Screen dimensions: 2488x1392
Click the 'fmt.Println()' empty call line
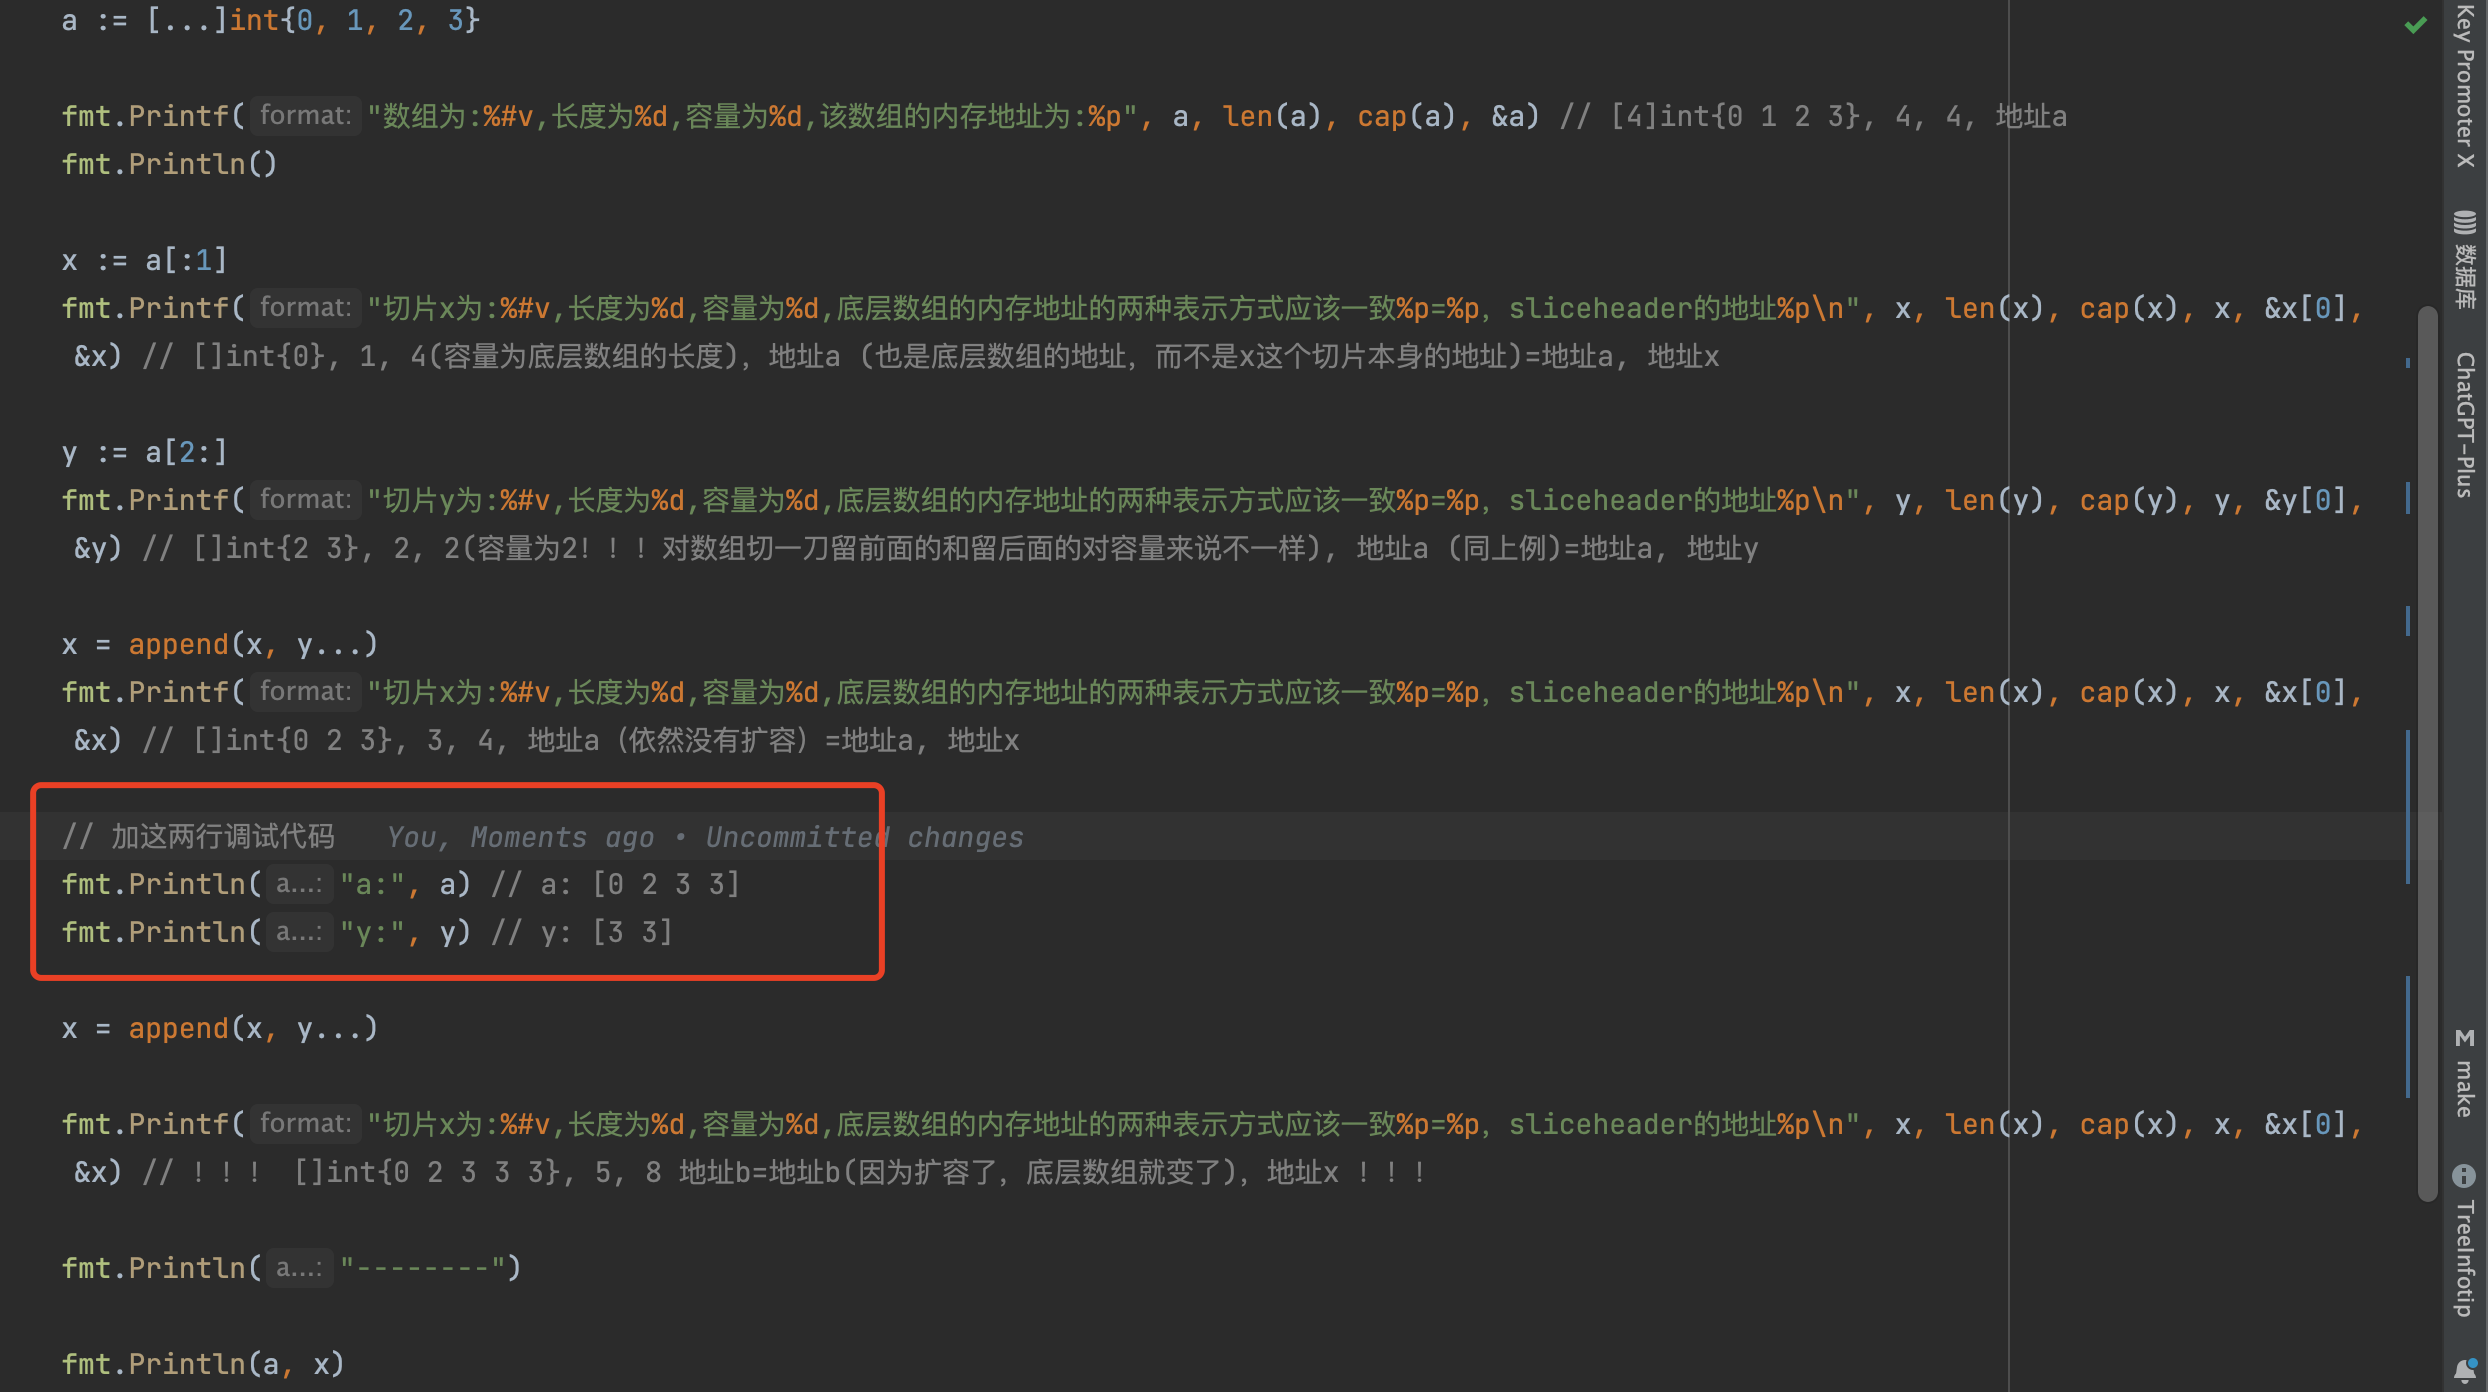click(169, 165)
